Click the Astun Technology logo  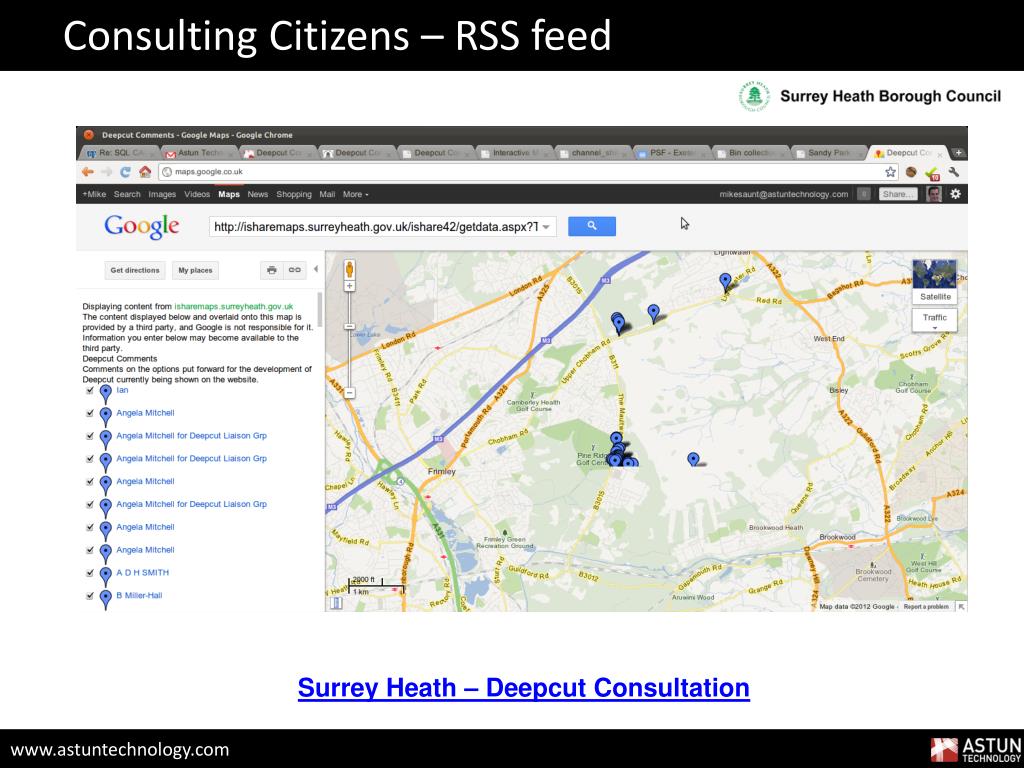(976, 750)
